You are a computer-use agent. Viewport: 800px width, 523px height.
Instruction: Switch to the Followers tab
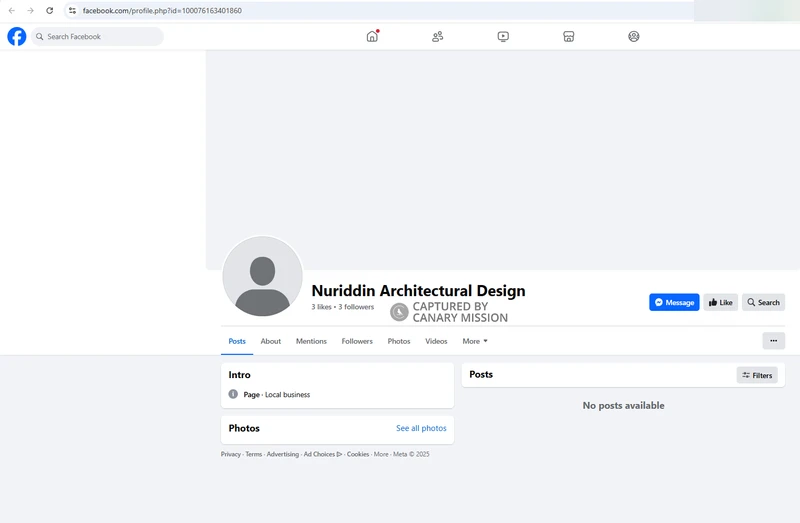pos(357,341)
